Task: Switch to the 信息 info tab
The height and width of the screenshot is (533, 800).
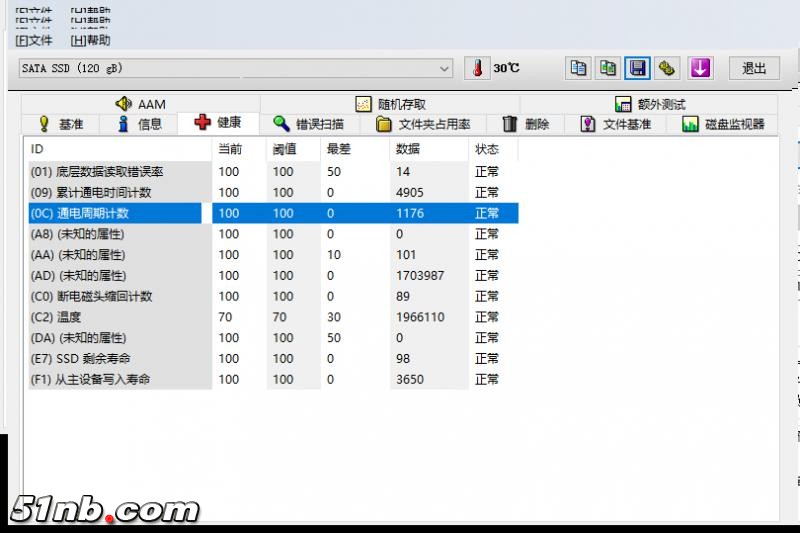Action: point(139,124)
